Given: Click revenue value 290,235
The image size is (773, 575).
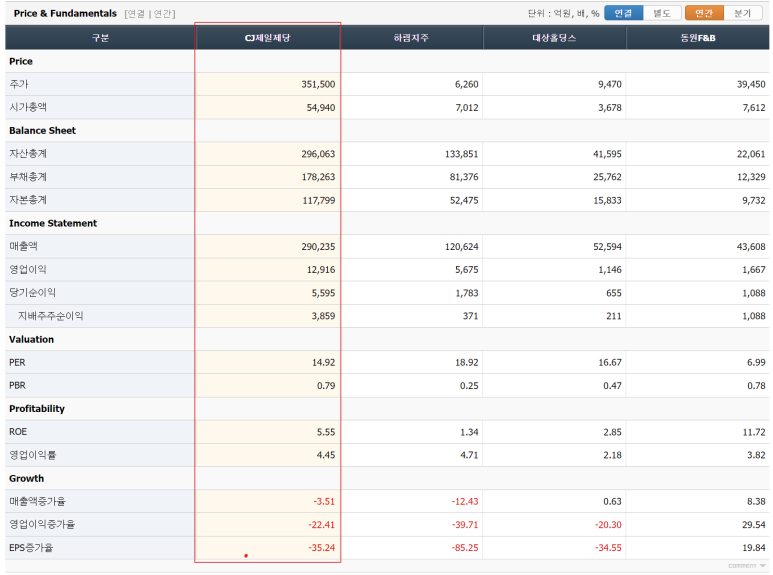Looking at the screenshot, I should click(x=318, y=247).
